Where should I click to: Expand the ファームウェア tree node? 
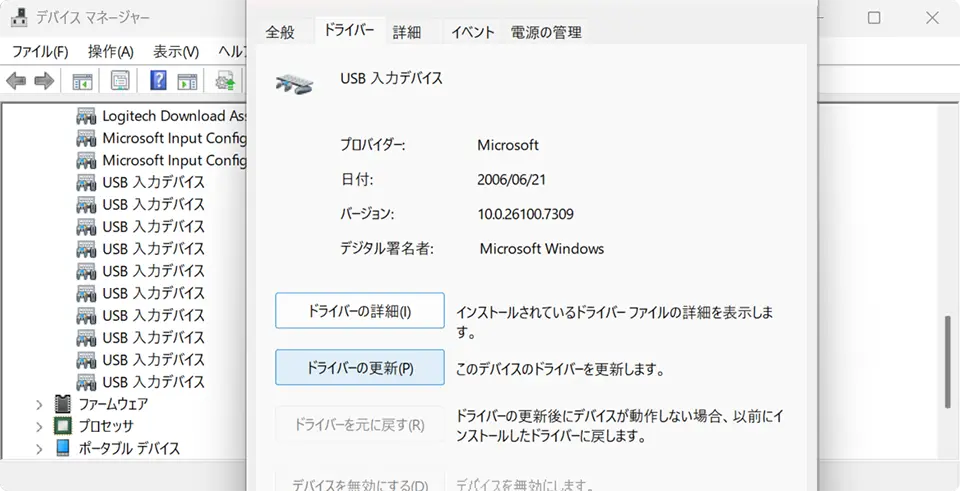pos(39,404)
